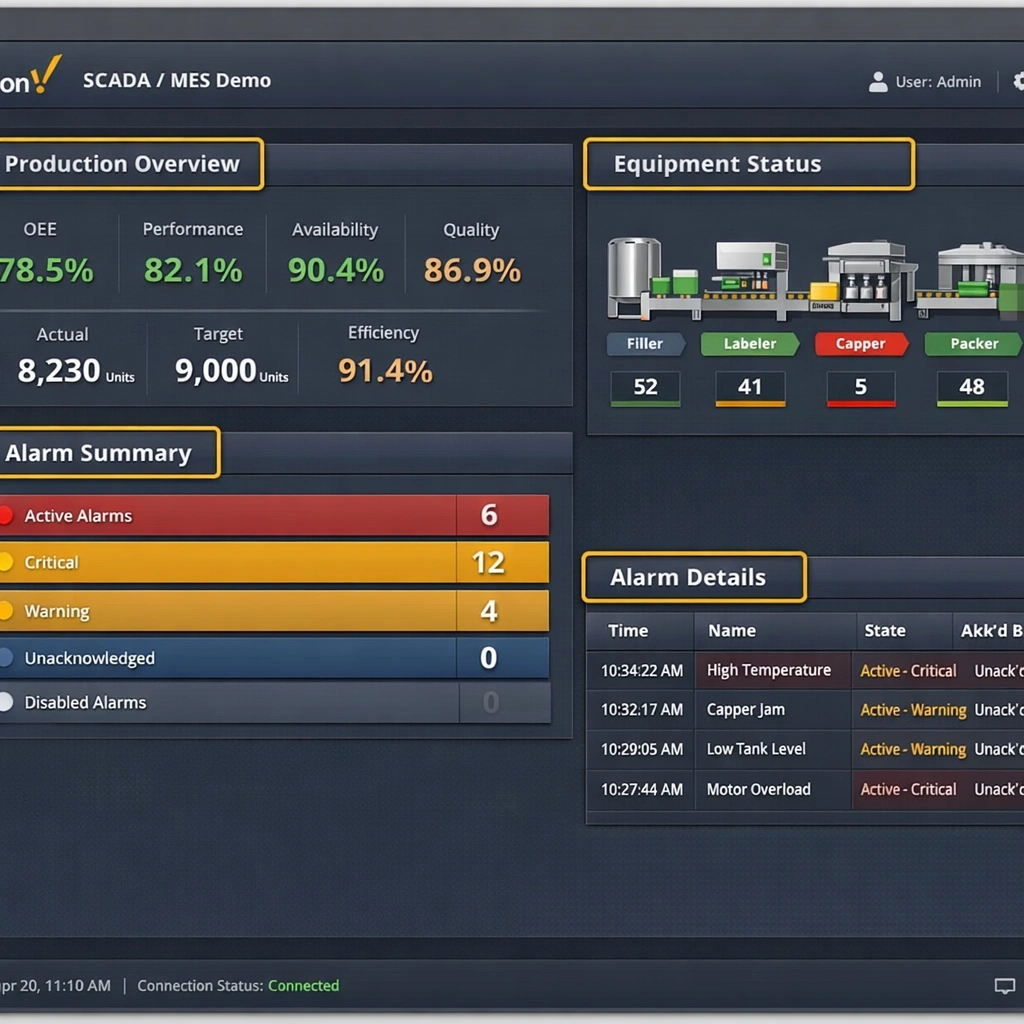This screenshot has height=1024, width=1024.
Task: Click the monitor icon in status bar
Action: [1004, 986]
